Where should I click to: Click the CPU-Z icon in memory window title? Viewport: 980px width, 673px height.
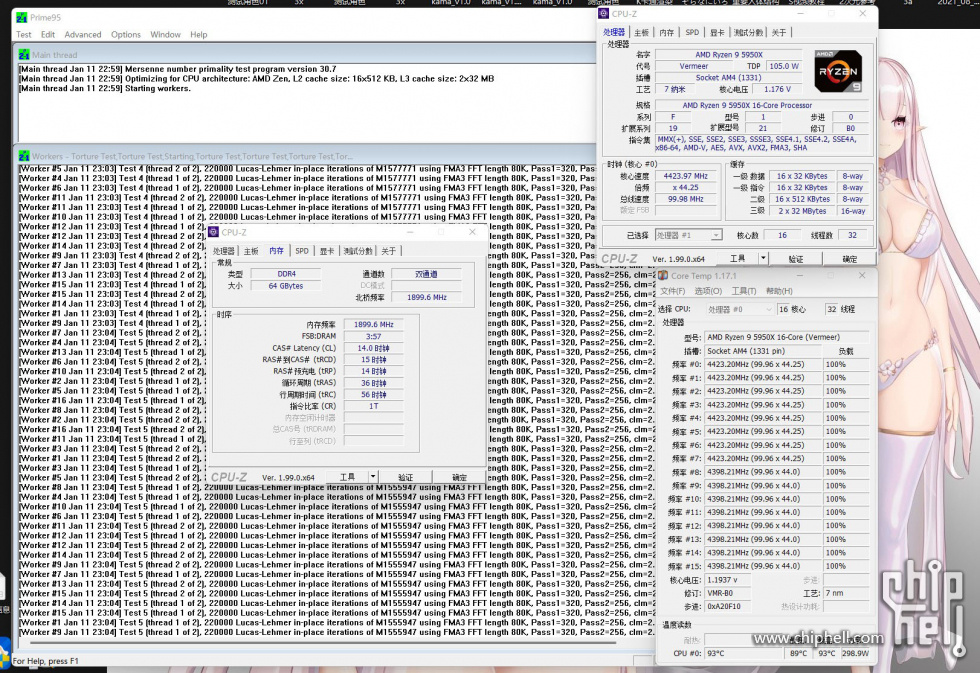tap(214, 232)
